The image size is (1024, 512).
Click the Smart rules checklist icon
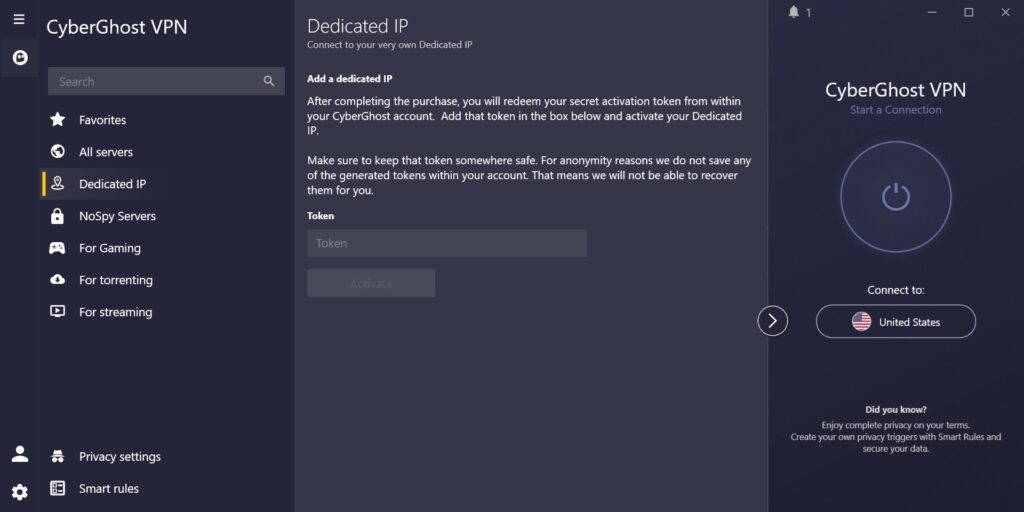(x=57, y=488)
